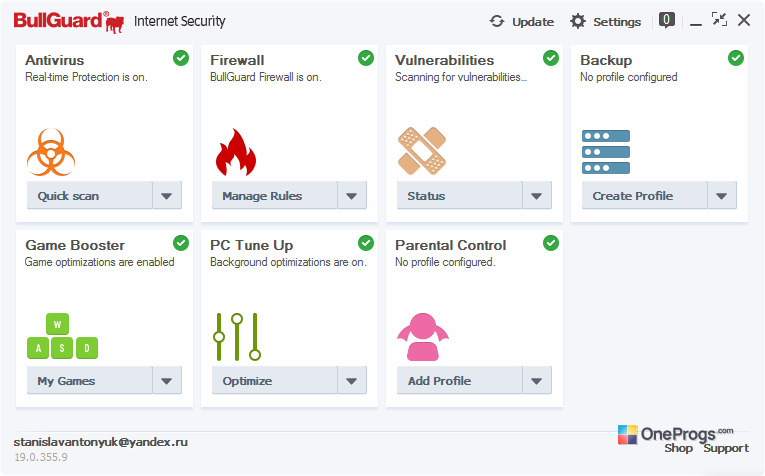
Task: Open the Support link
Action: [726, 448]
